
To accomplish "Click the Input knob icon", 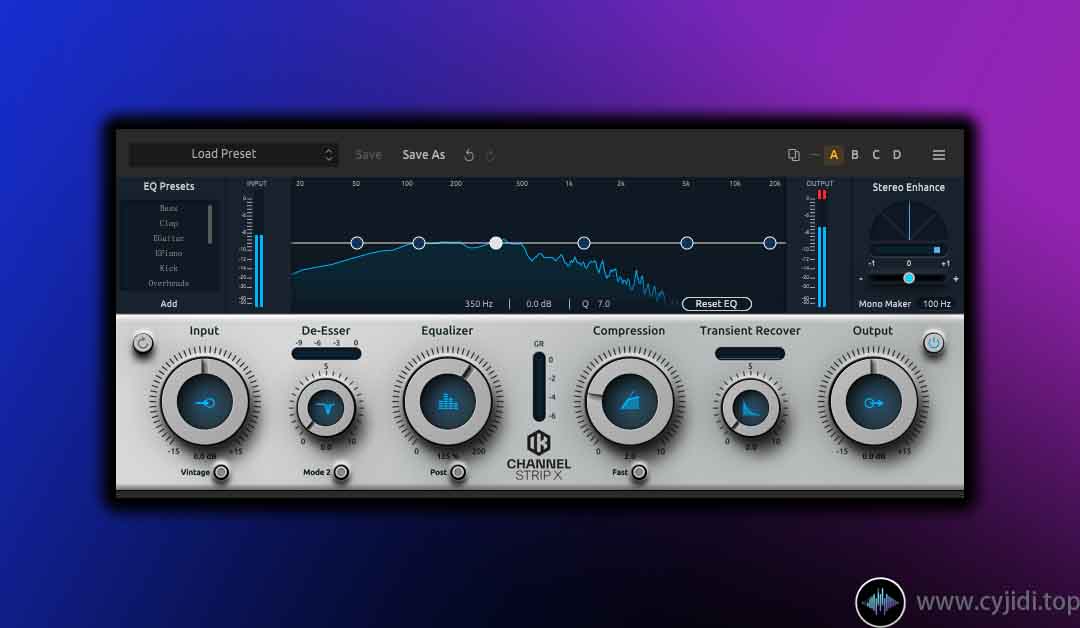I will pyautogui.click(x=205, y=403).
